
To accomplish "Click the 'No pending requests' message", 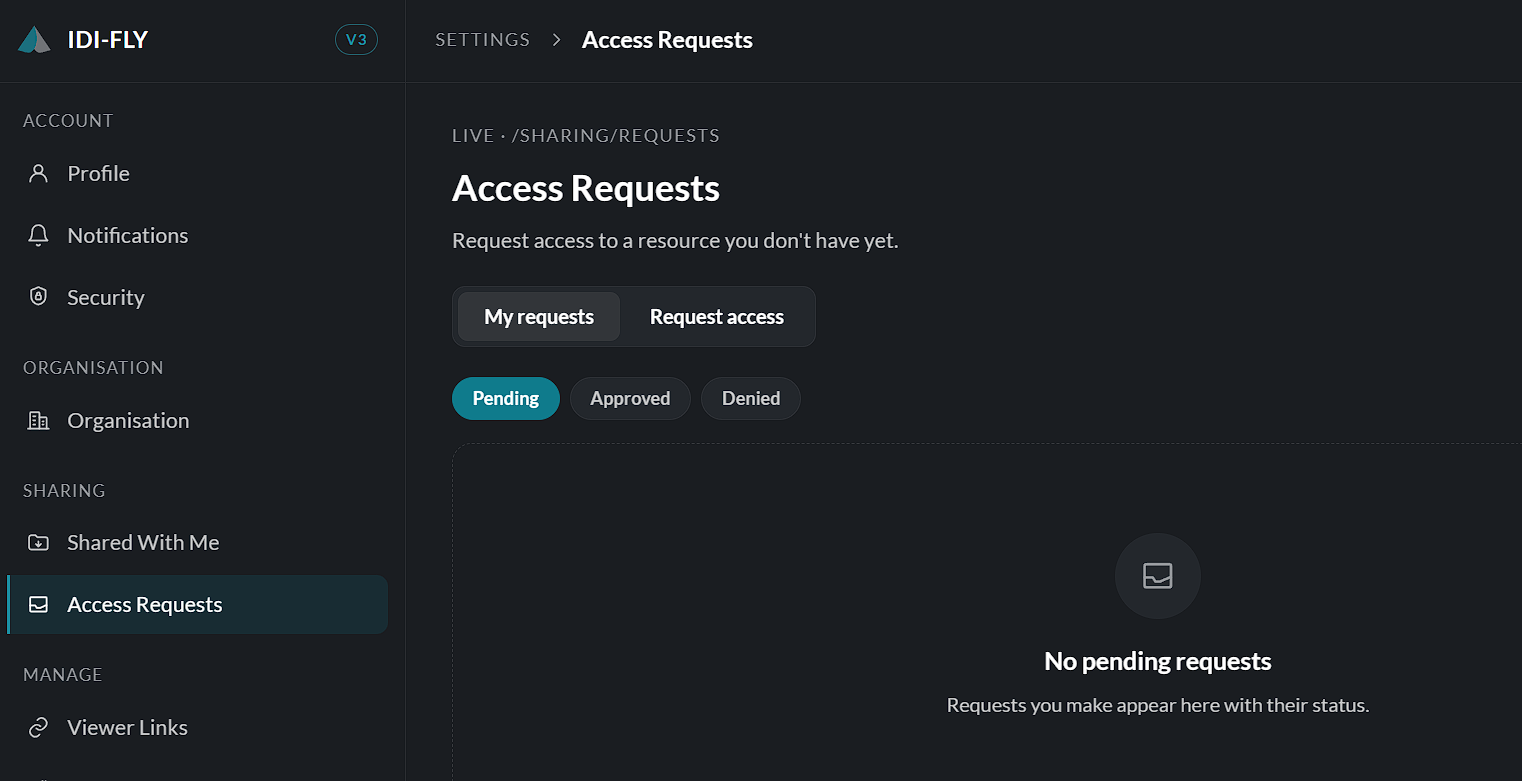I will 1158,661.
